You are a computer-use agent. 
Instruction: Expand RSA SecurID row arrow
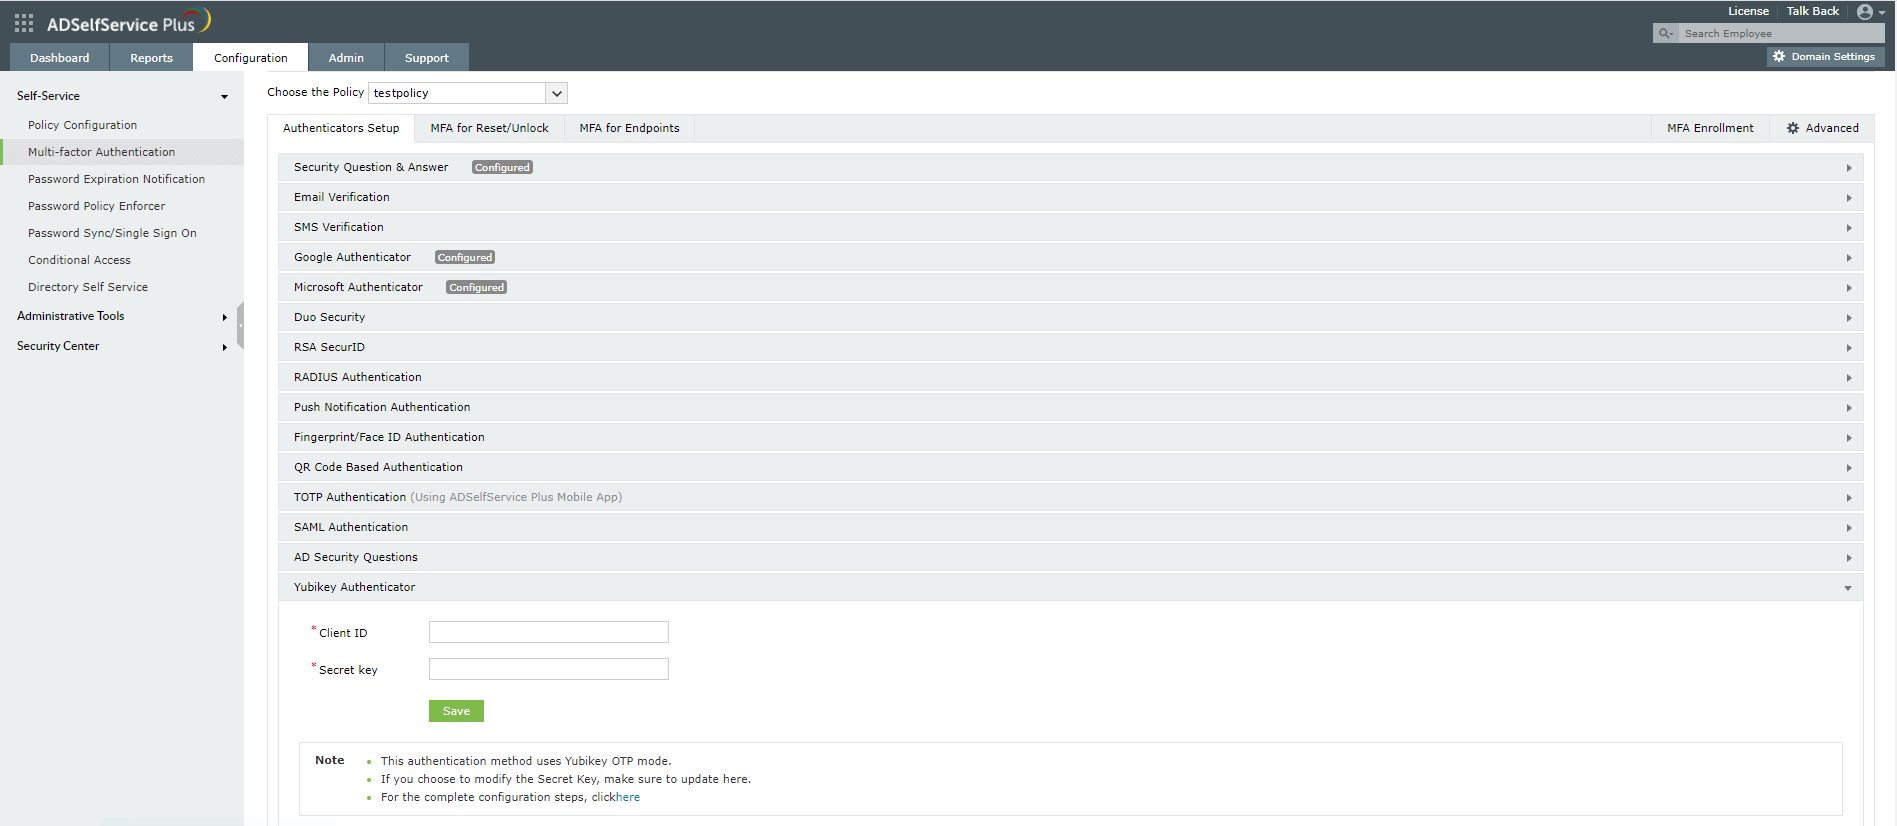(1849, 348)
